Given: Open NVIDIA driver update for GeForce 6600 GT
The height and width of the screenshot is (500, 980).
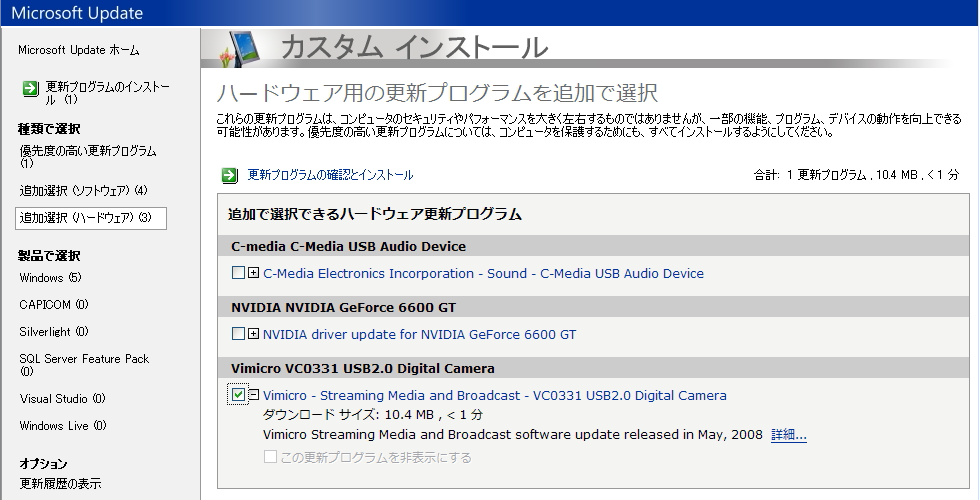Looking at the screenshot, I should tap(419, 334).
